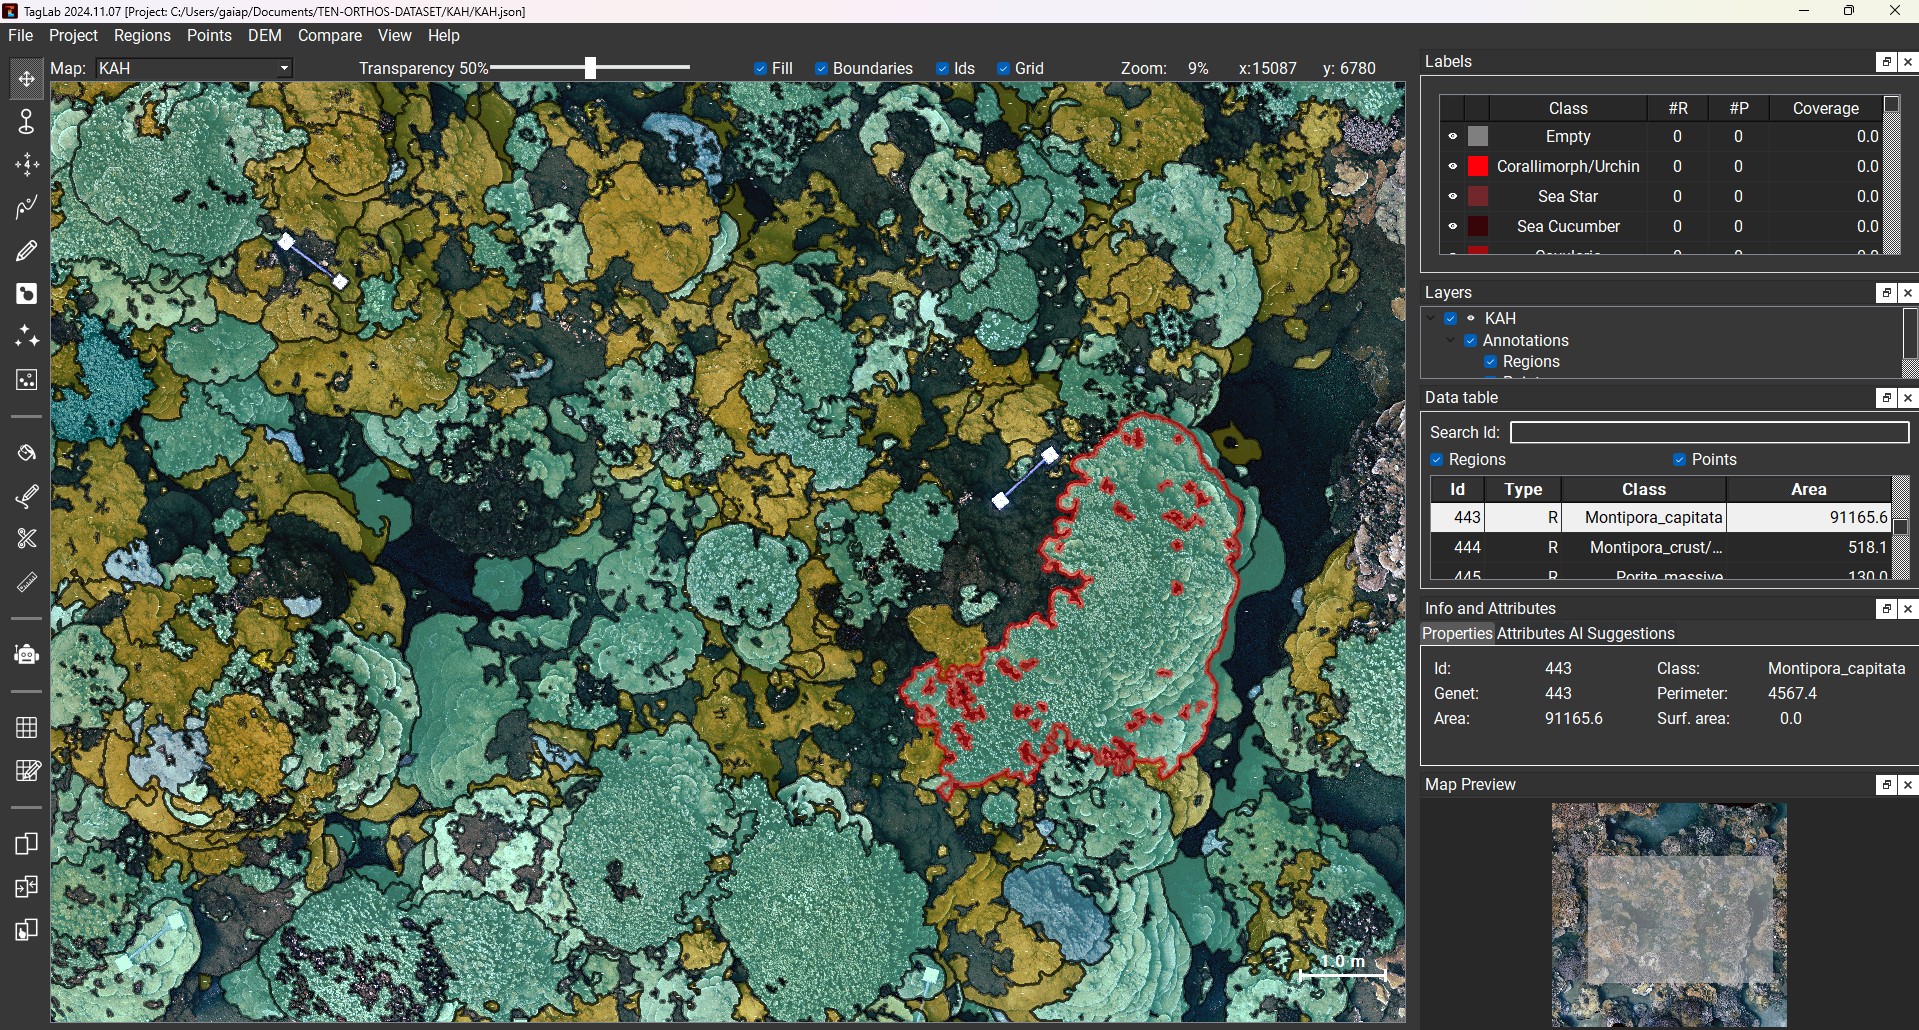Toggle the Boundaries checkbox
1919x1030 pixels.
821,69
